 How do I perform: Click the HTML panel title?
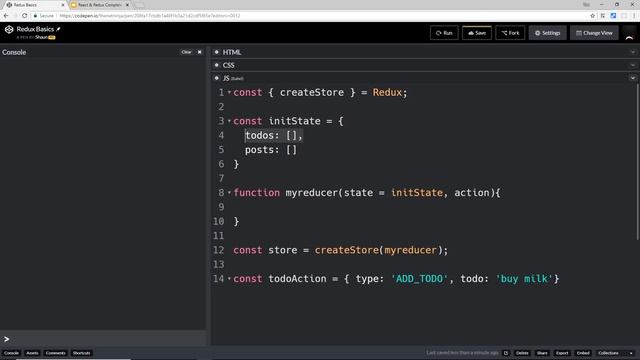pyautogui.click(x=232, y=52)
